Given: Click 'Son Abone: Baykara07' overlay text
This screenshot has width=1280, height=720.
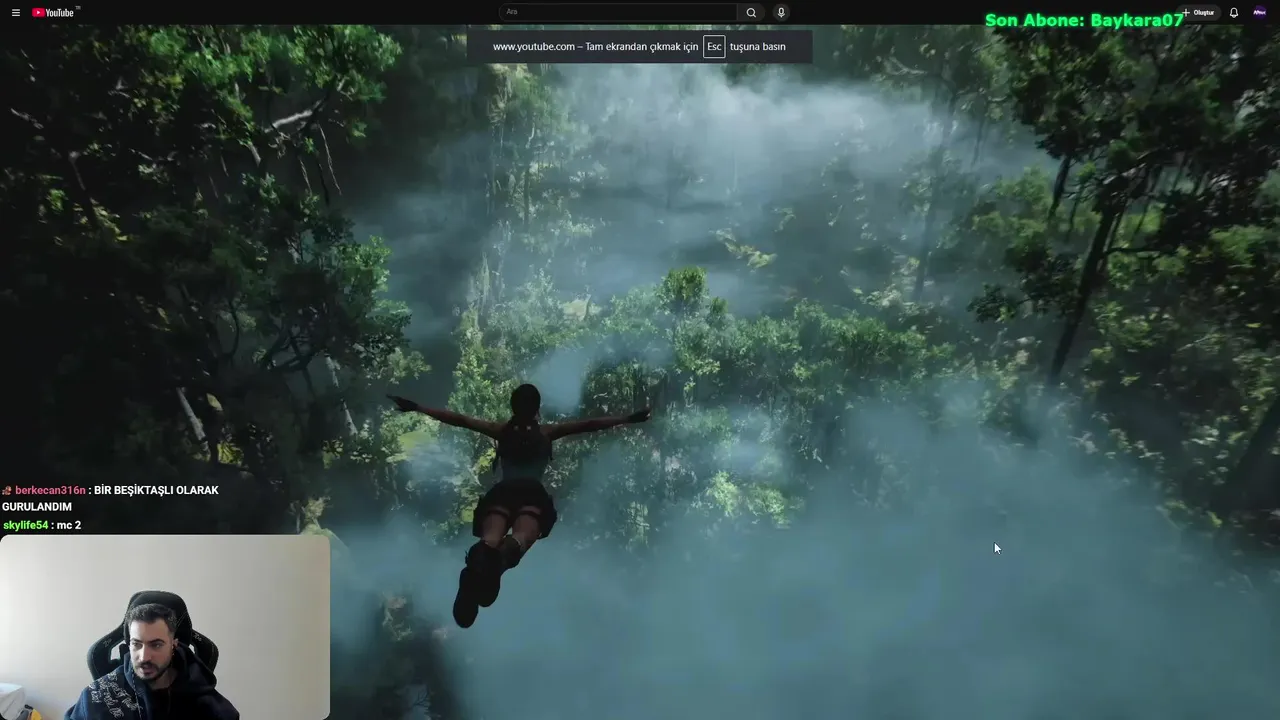Looking at the screenshot, I should pyautogui.click(x=1084, y=20).
